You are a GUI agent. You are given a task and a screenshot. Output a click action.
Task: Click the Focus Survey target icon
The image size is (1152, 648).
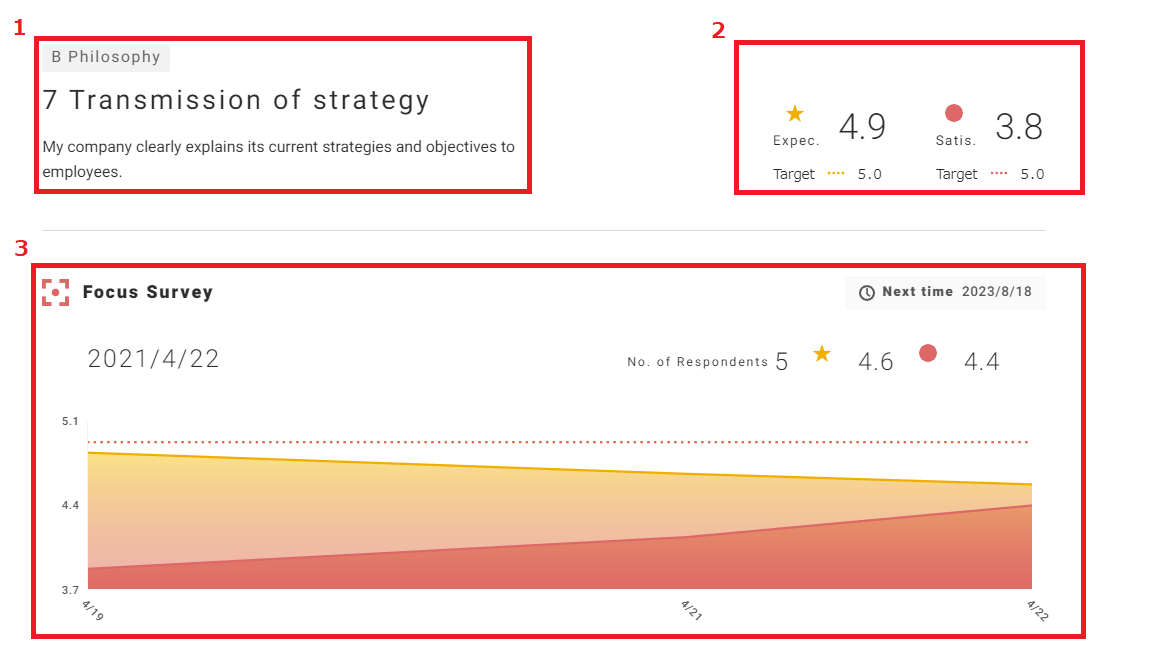click(x=55, y=292)
